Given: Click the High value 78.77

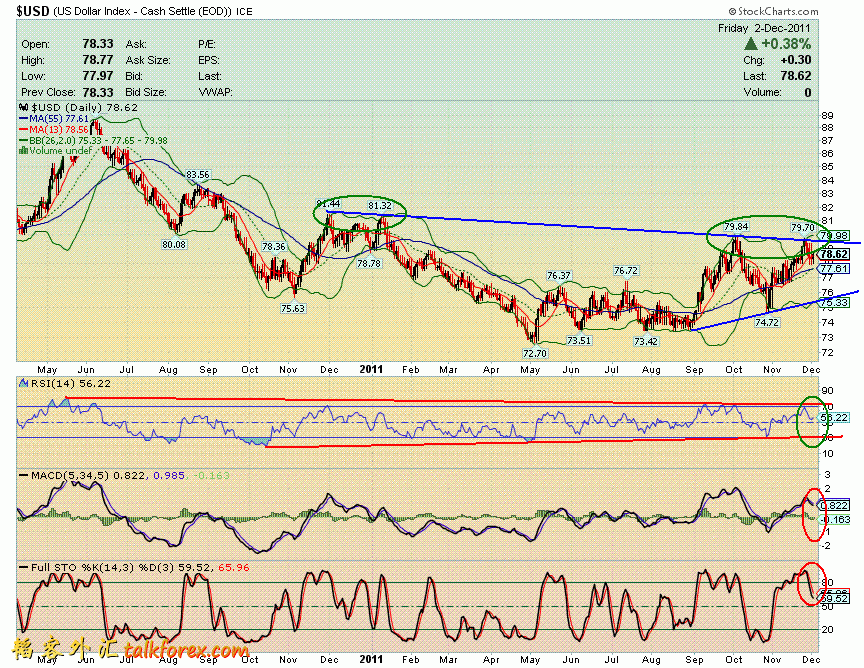Looking at the screenshot, I should tap(98, 60).
